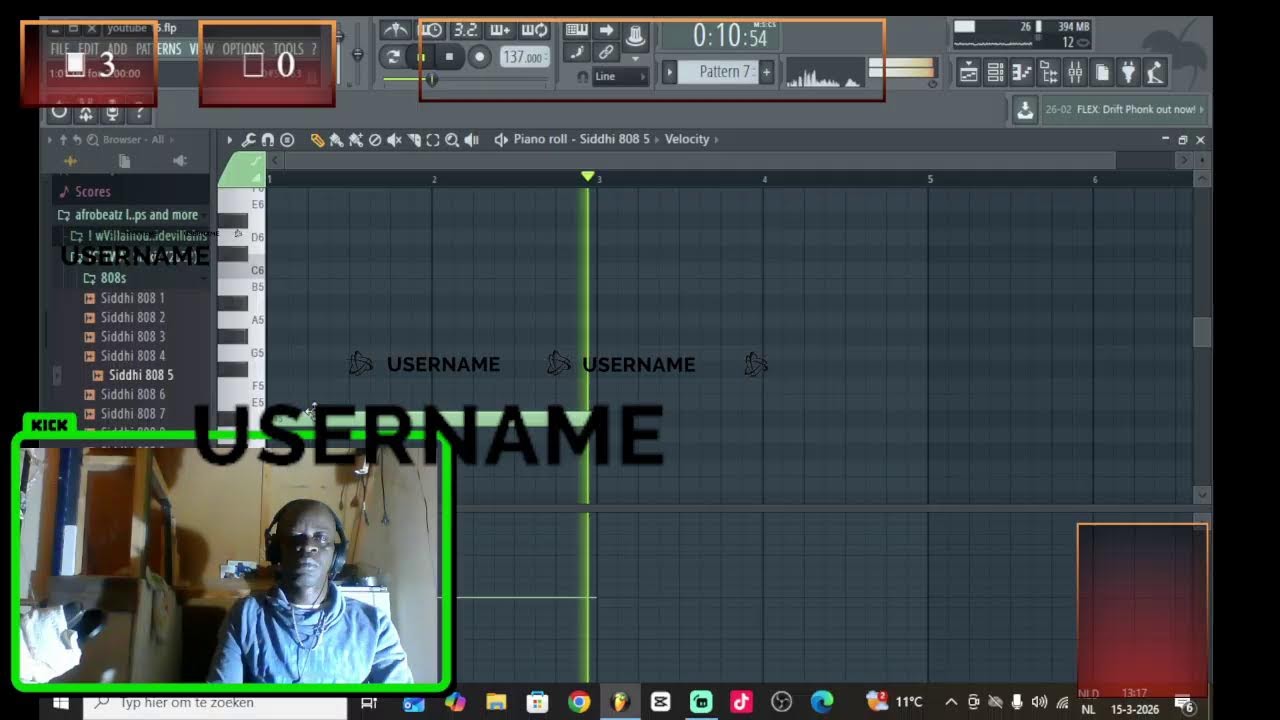Open the PATTERNS menu
This screenshot has width=1280, height=720.
tap(159, 48)
